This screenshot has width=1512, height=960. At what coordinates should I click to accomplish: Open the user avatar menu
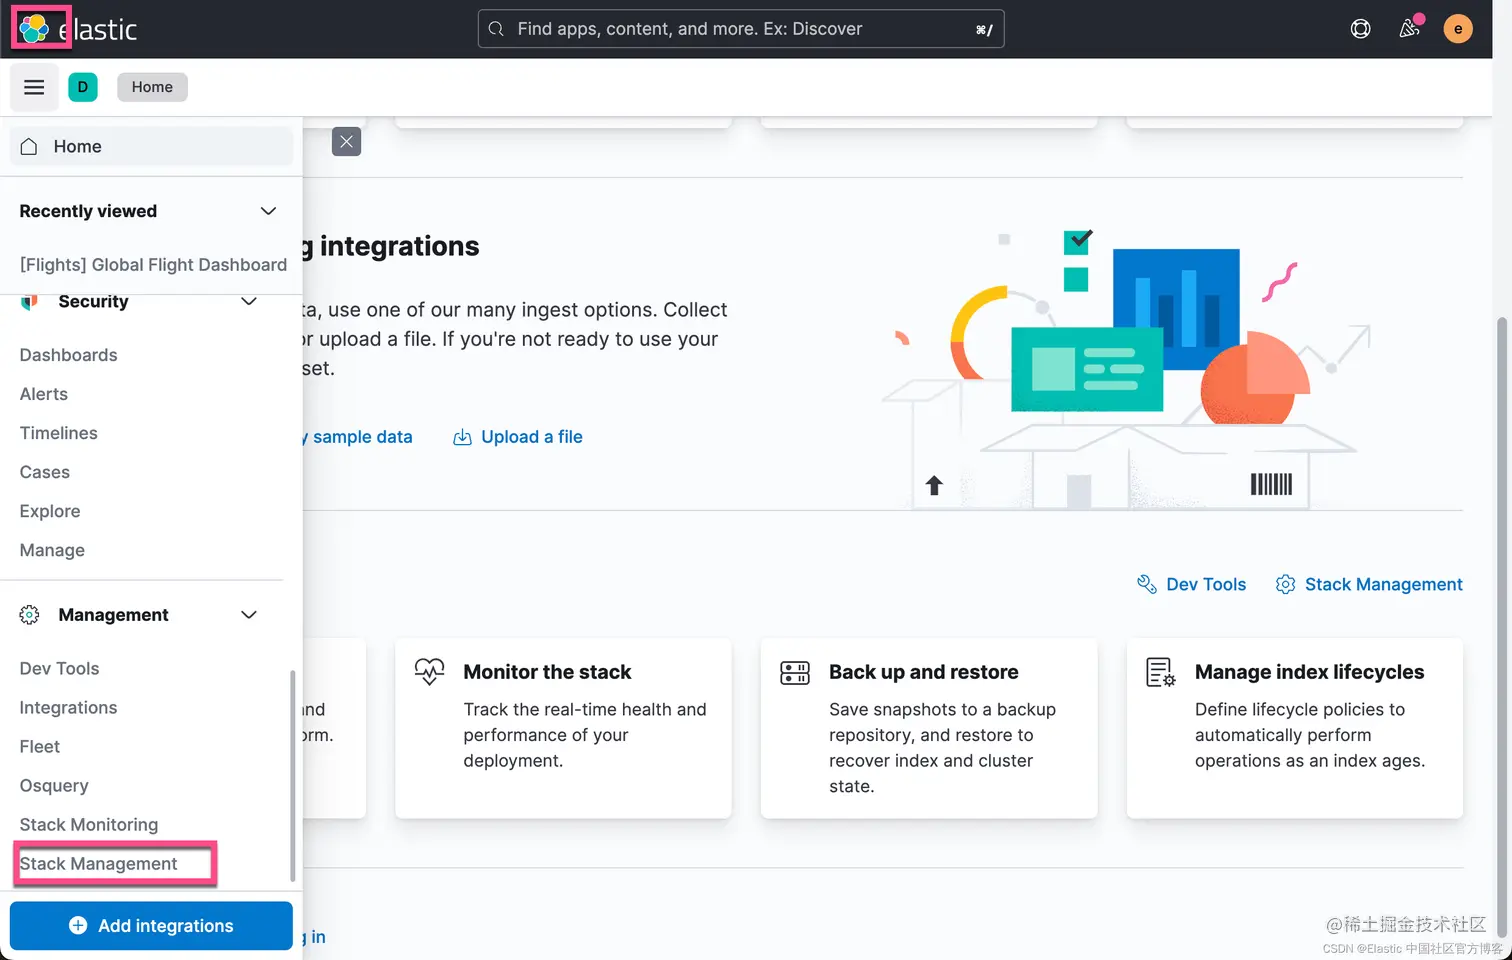(x=1458, y=29)
